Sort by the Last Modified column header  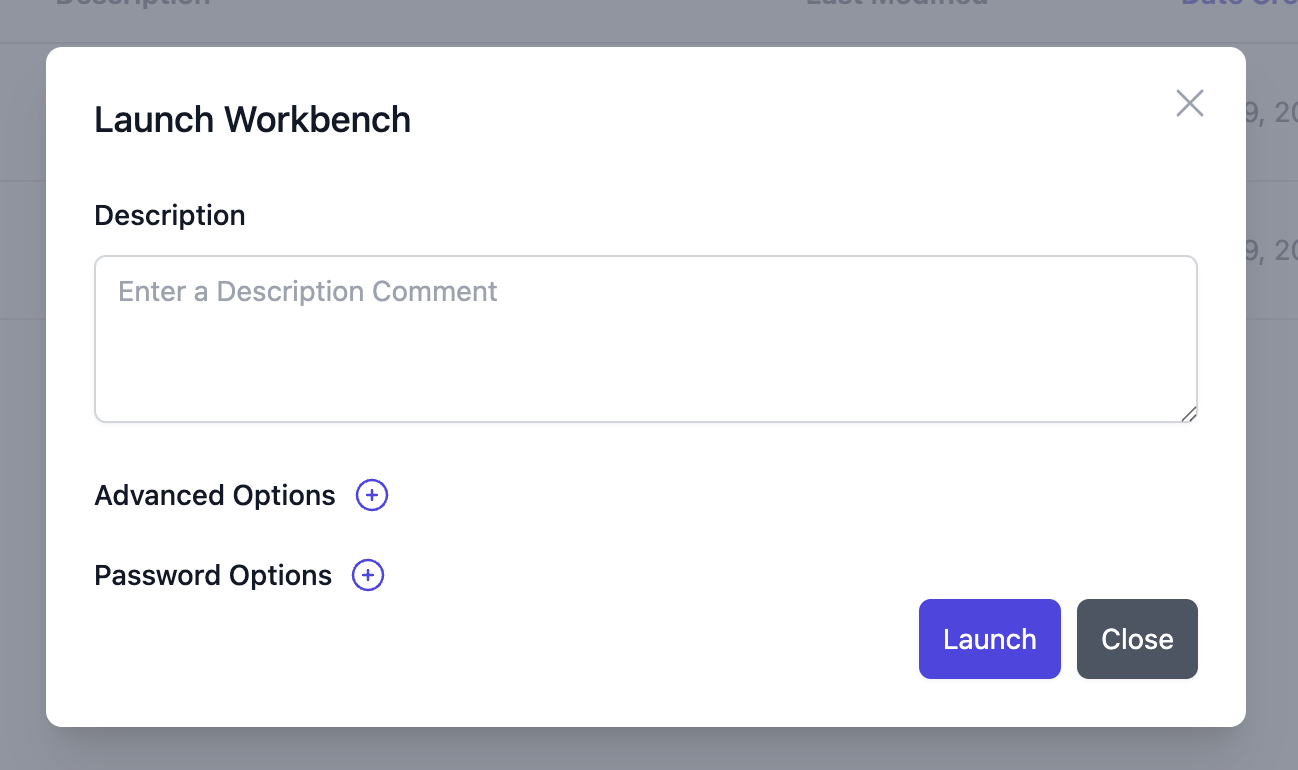tap(895, 3)
